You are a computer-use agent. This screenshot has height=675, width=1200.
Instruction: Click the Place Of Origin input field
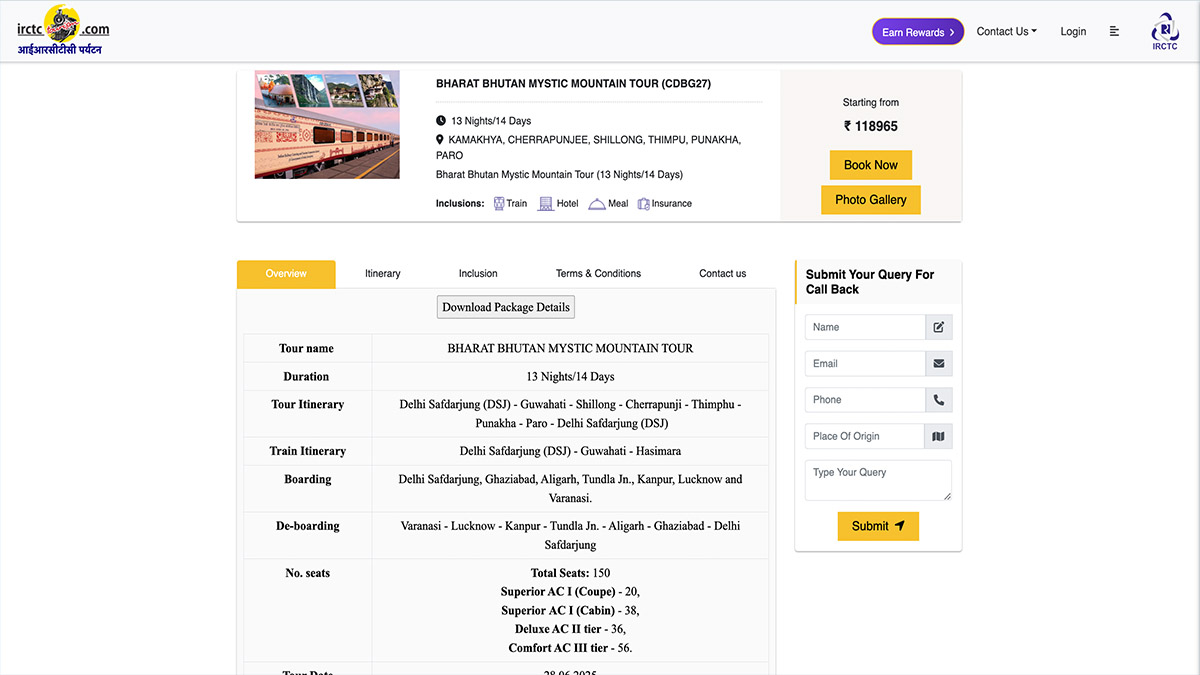tap(866, 436)
